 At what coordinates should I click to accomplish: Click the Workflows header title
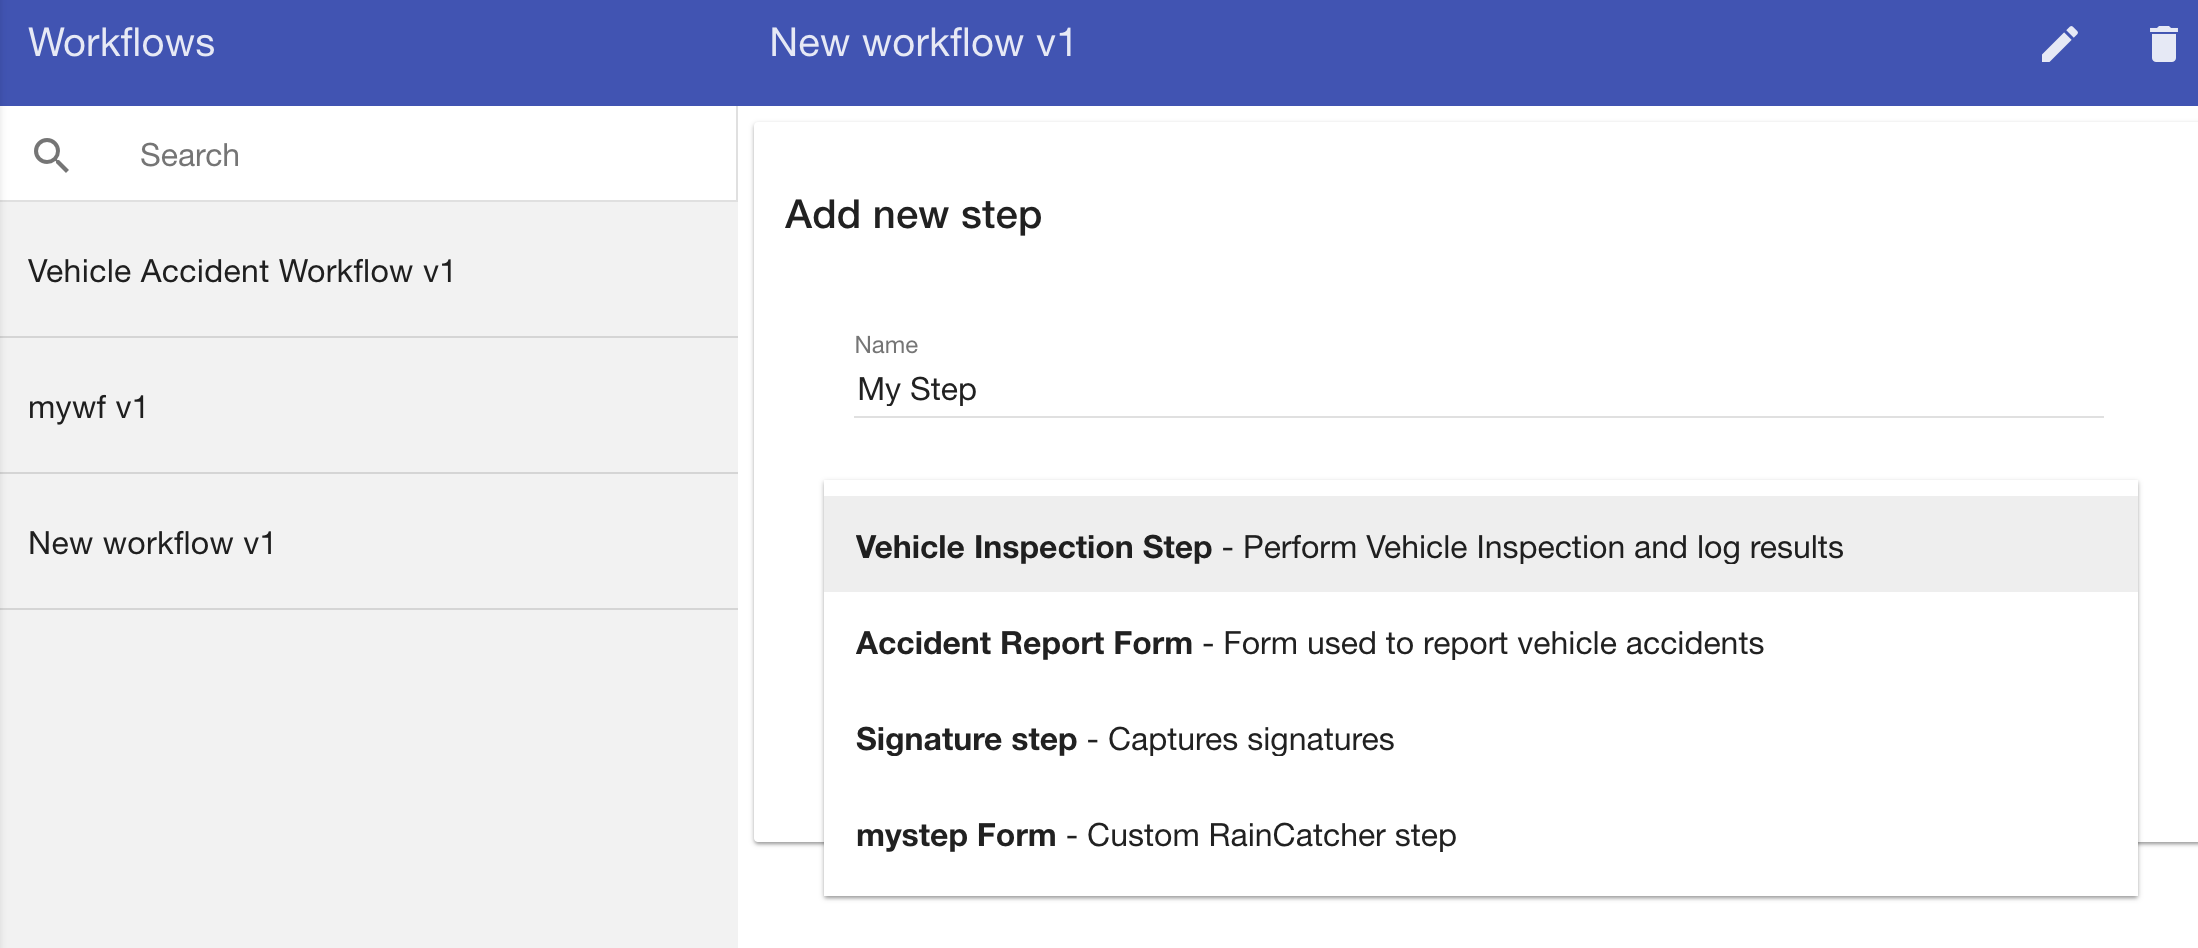pyautogui.click(x=121, y=43)
